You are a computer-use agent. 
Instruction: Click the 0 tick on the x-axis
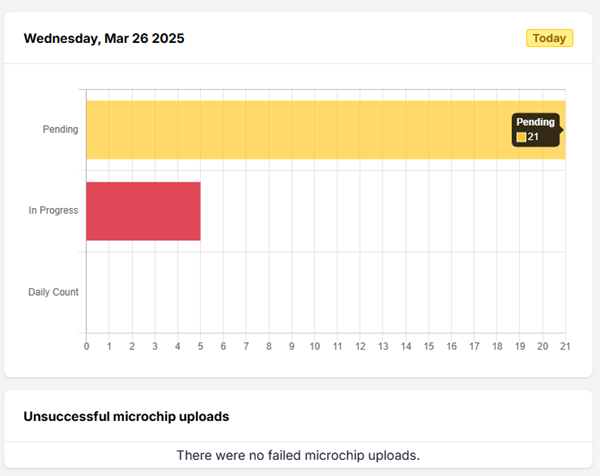point(86,347)
